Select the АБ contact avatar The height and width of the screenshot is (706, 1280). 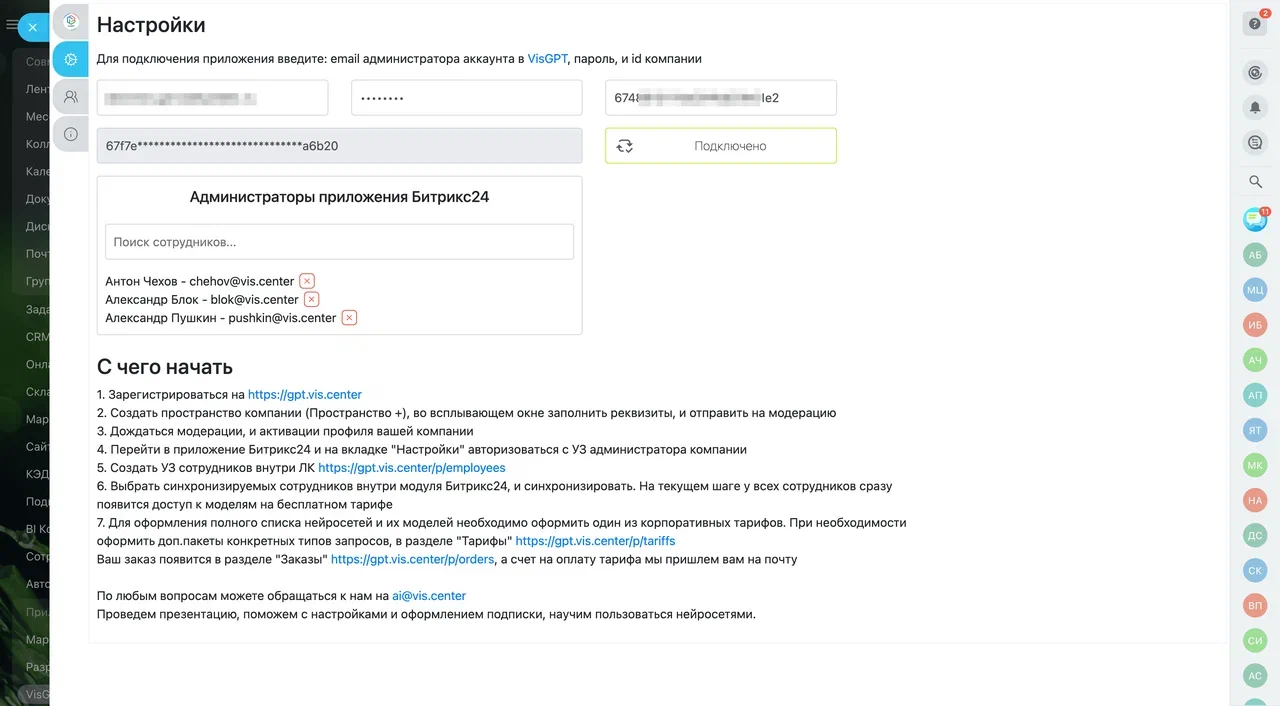click(x=1255, y=255)
